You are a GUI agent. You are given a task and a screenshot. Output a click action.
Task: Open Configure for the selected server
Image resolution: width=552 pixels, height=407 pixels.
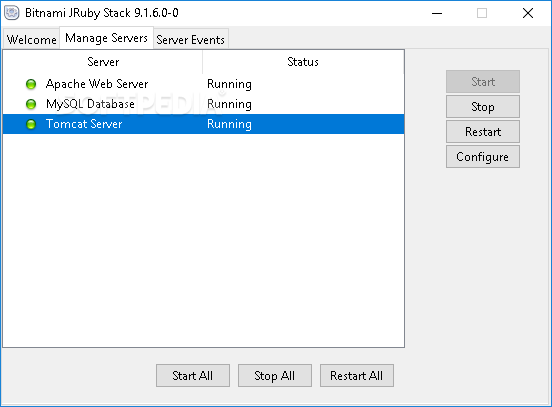(483, 157)
